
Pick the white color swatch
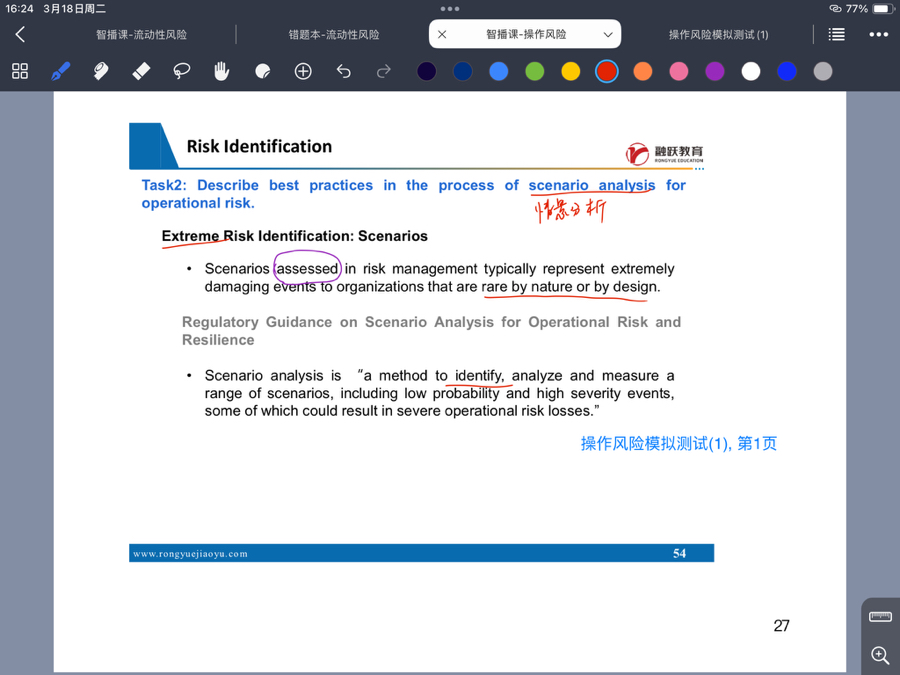coord(751,71)
